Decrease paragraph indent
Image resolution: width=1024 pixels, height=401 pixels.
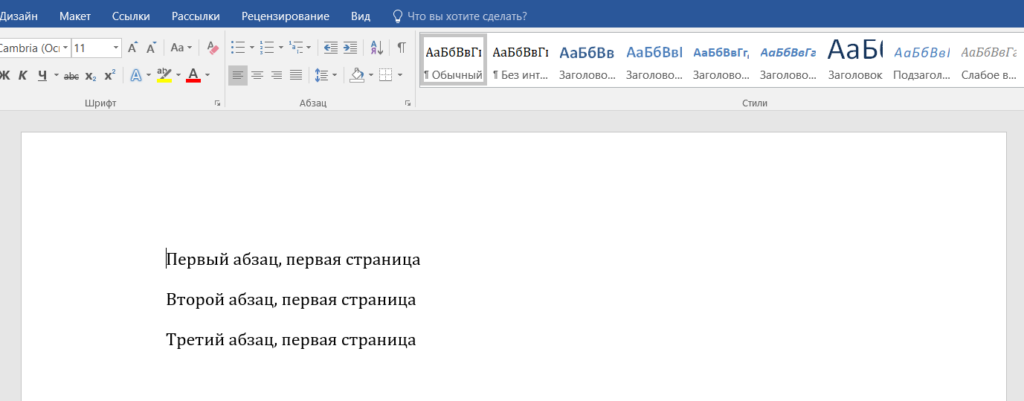click(330, 48)
